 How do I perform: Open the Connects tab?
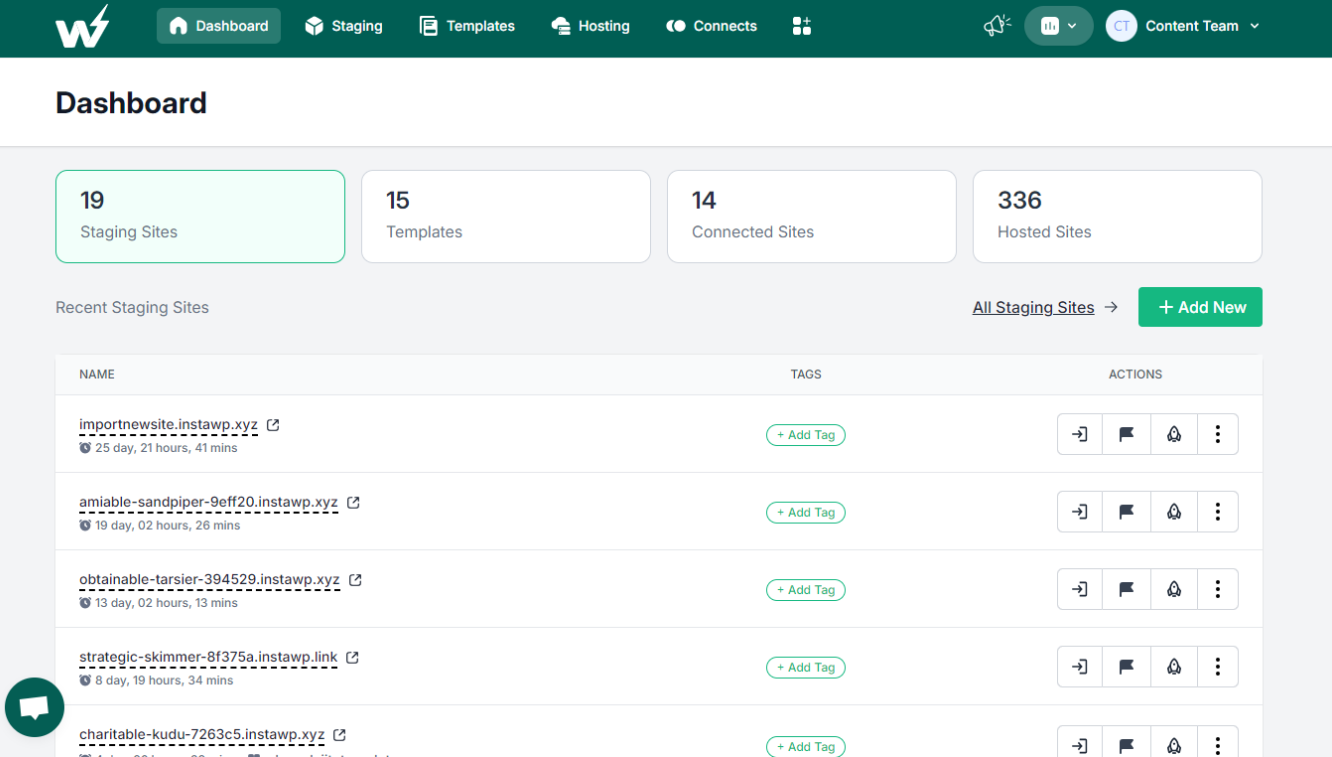[712, 26]
